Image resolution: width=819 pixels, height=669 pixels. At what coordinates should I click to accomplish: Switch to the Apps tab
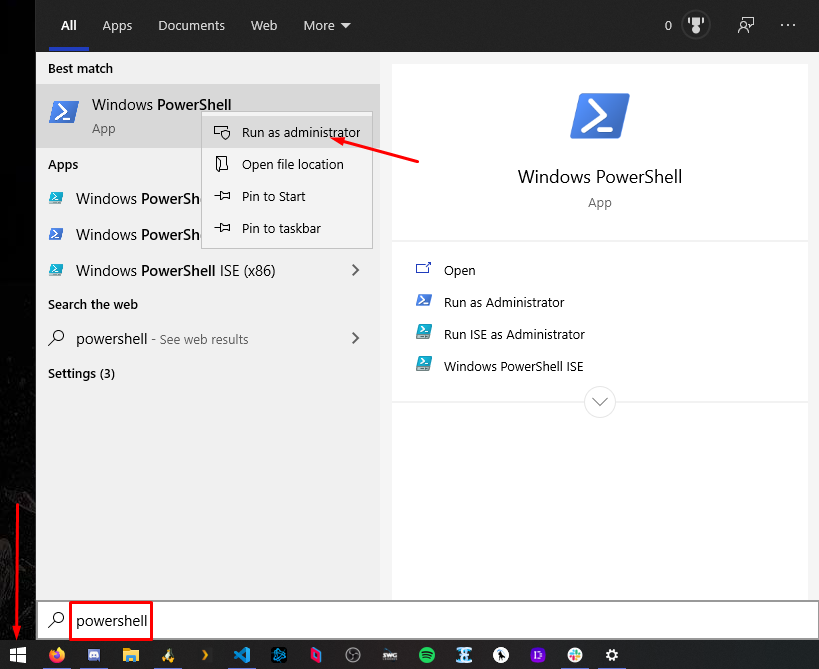117,25
